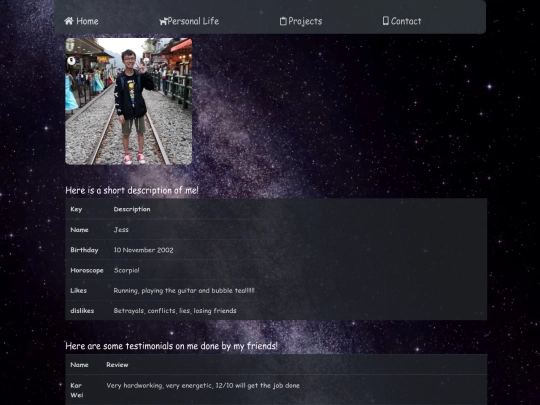Image resolution: width=540 pixels, height=405 pixels.
Task: Click the 'Key' column header
Action: [x=76, y=209]
